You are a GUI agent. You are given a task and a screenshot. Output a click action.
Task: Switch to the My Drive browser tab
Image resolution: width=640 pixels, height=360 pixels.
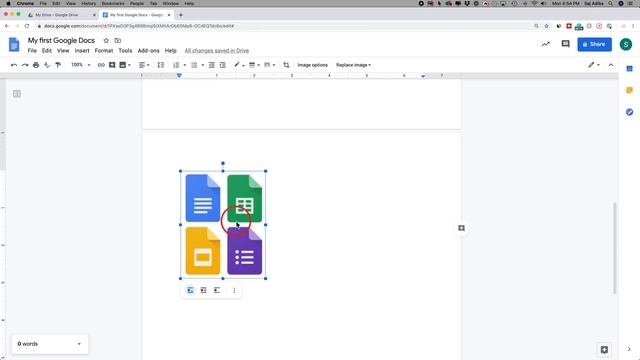(61, 15)
